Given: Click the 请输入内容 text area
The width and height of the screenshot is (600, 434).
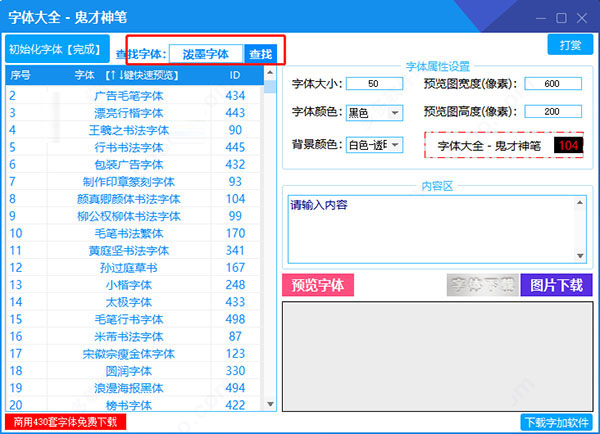Looking at the screenshot, I should 432,230.
